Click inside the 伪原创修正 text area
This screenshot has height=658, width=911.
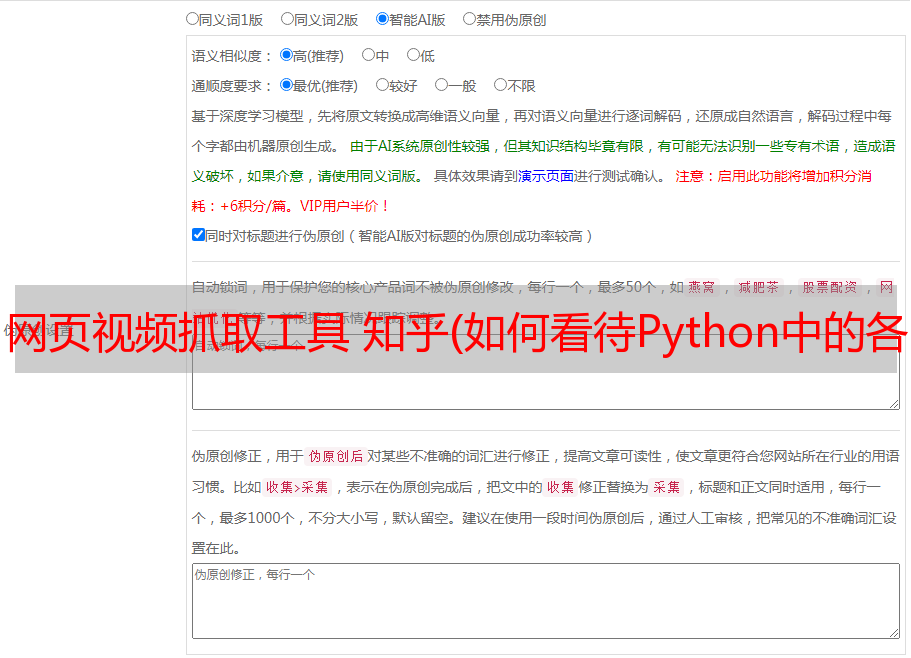pos(546,601)
